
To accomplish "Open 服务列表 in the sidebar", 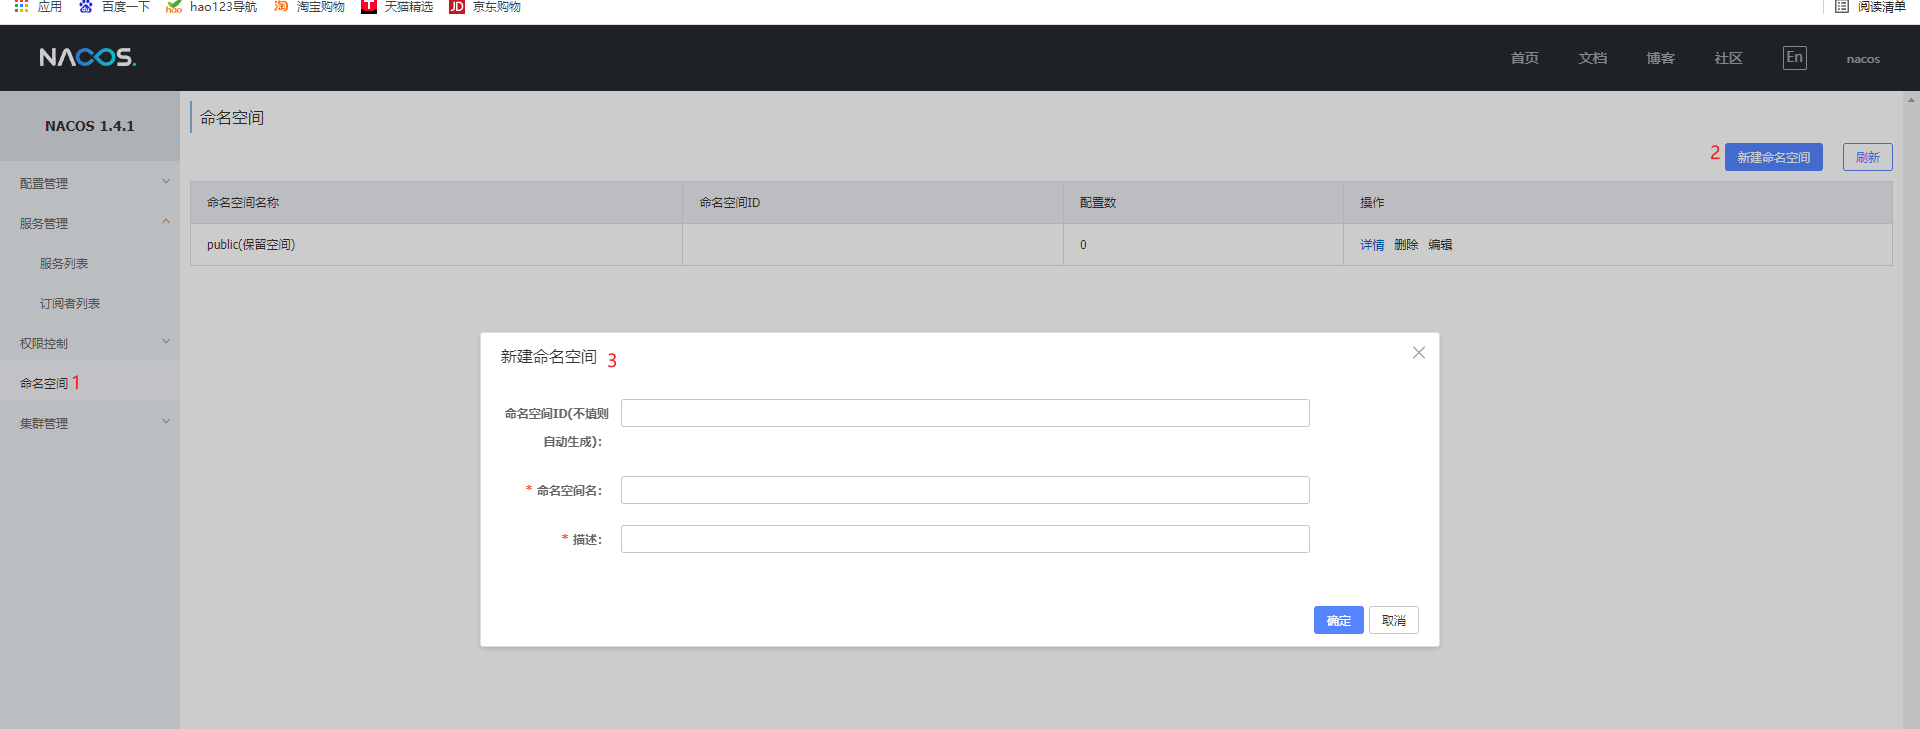I will click(x=64, y=263).
